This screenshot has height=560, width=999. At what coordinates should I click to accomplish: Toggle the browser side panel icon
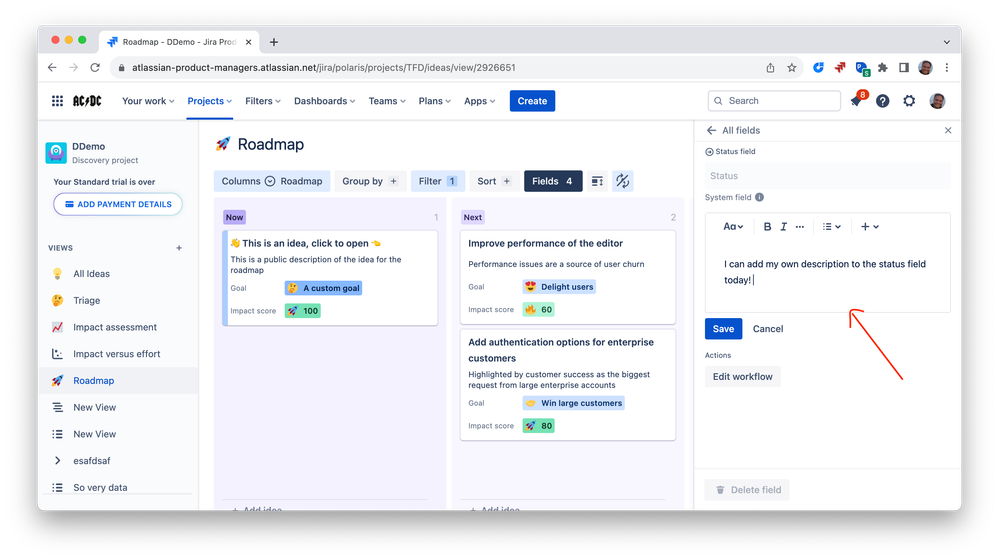pyautogui.click(x=903, y=68)
